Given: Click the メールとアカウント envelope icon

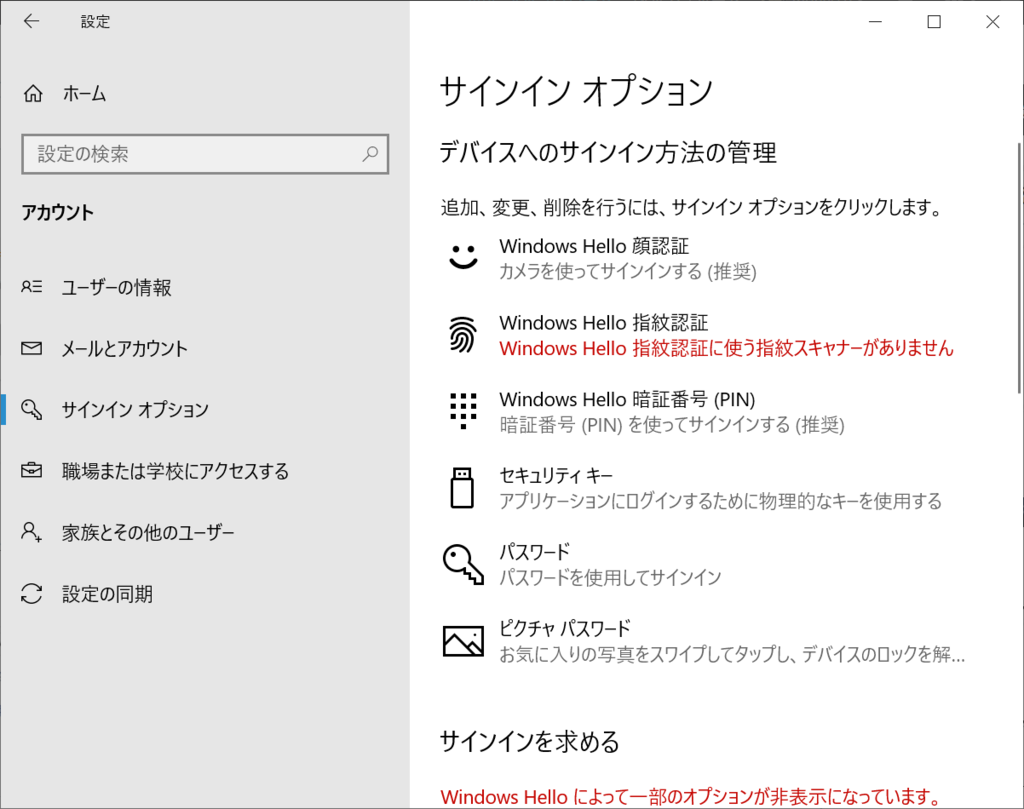Looking at the screenshot, I should point(31,348).
